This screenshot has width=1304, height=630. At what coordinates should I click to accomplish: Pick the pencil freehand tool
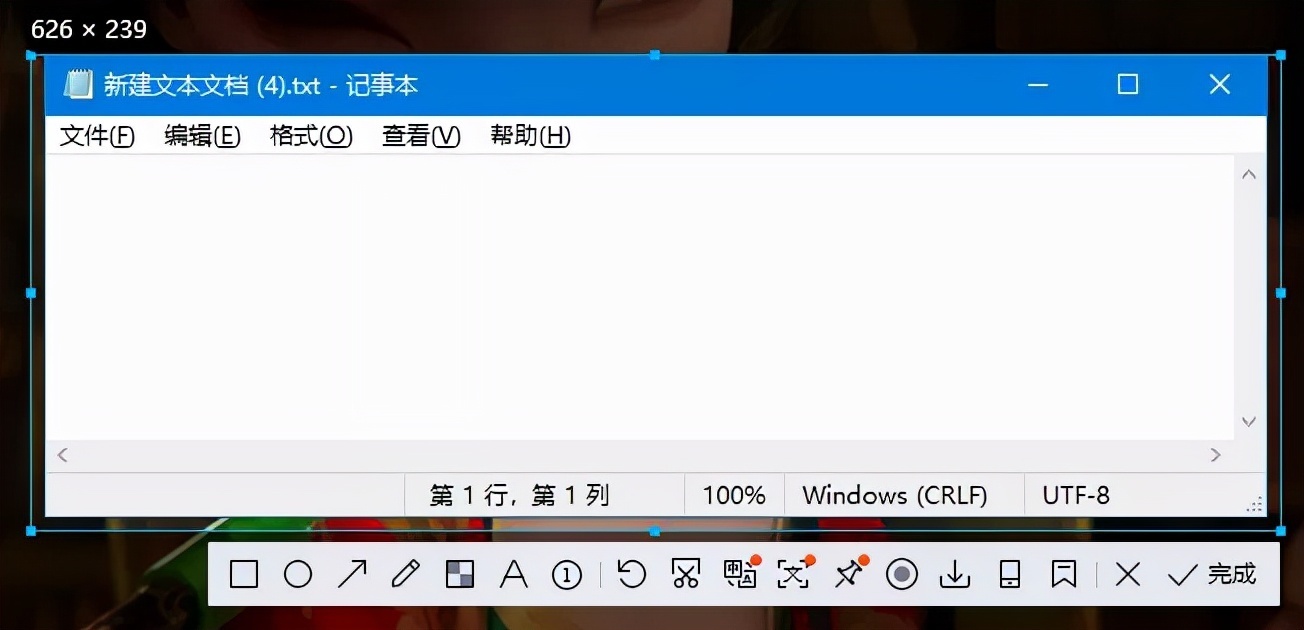[x=406, y=574]
